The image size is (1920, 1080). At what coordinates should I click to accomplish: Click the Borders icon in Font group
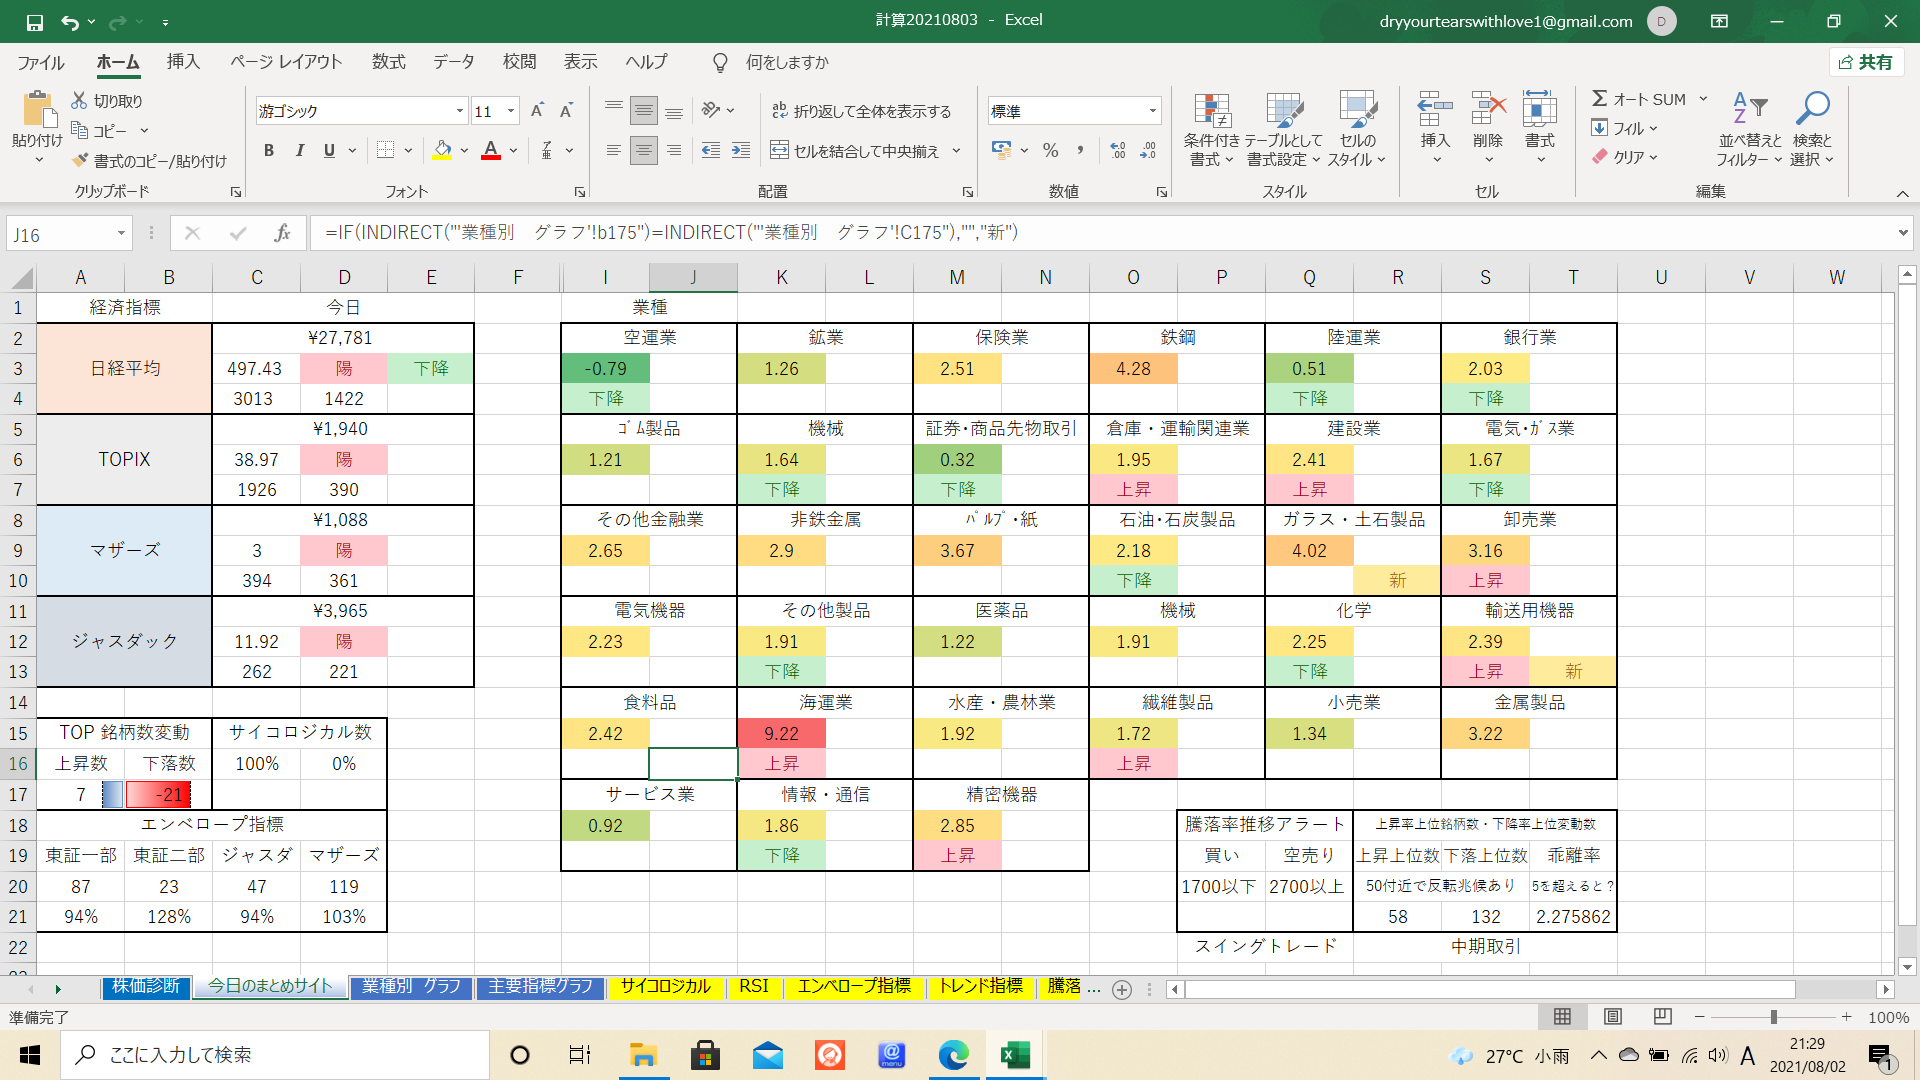tap(385, 150)
